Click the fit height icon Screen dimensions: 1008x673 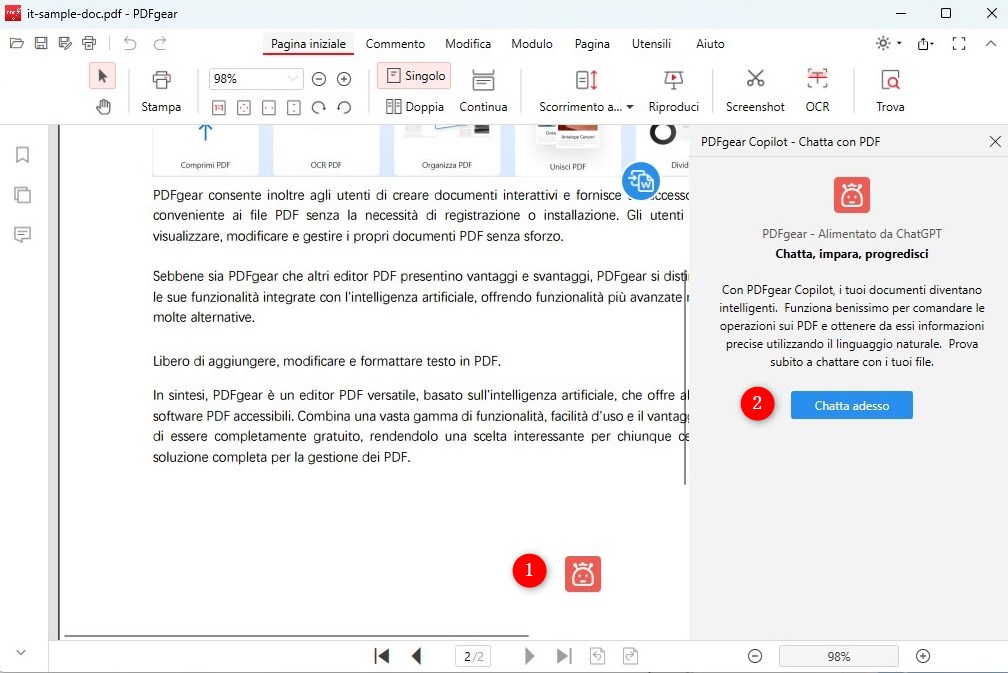click(x=294, y=107)
